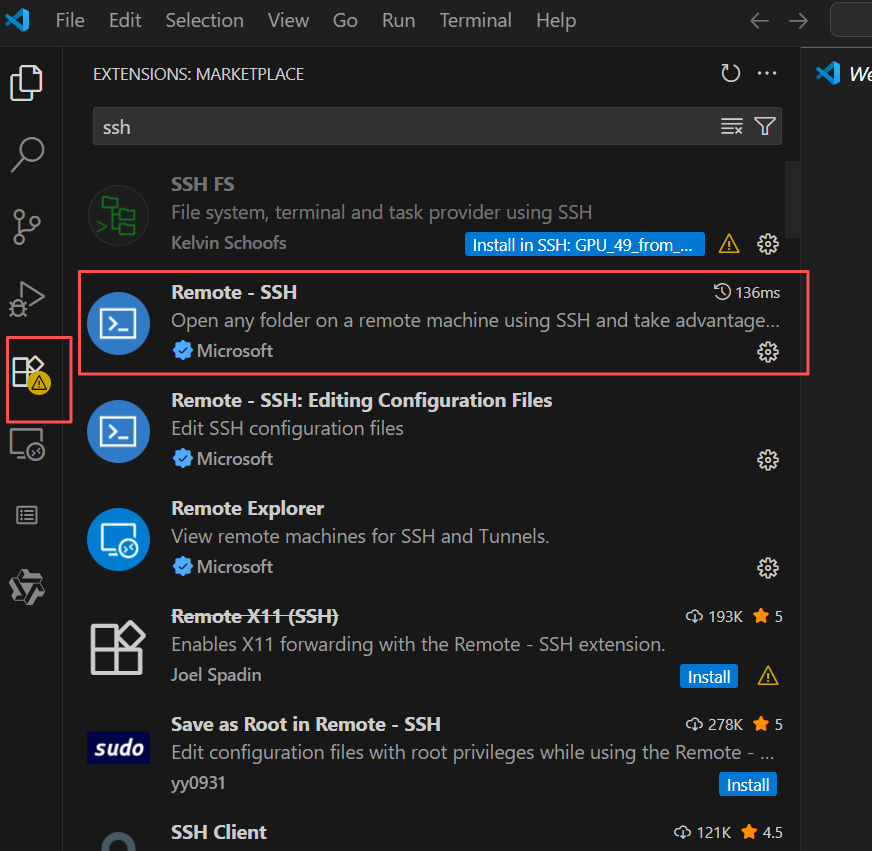Click the 4.5 star rating of SSH Client
This screenshot has width=872, height=851.
(x=762, y=832)
